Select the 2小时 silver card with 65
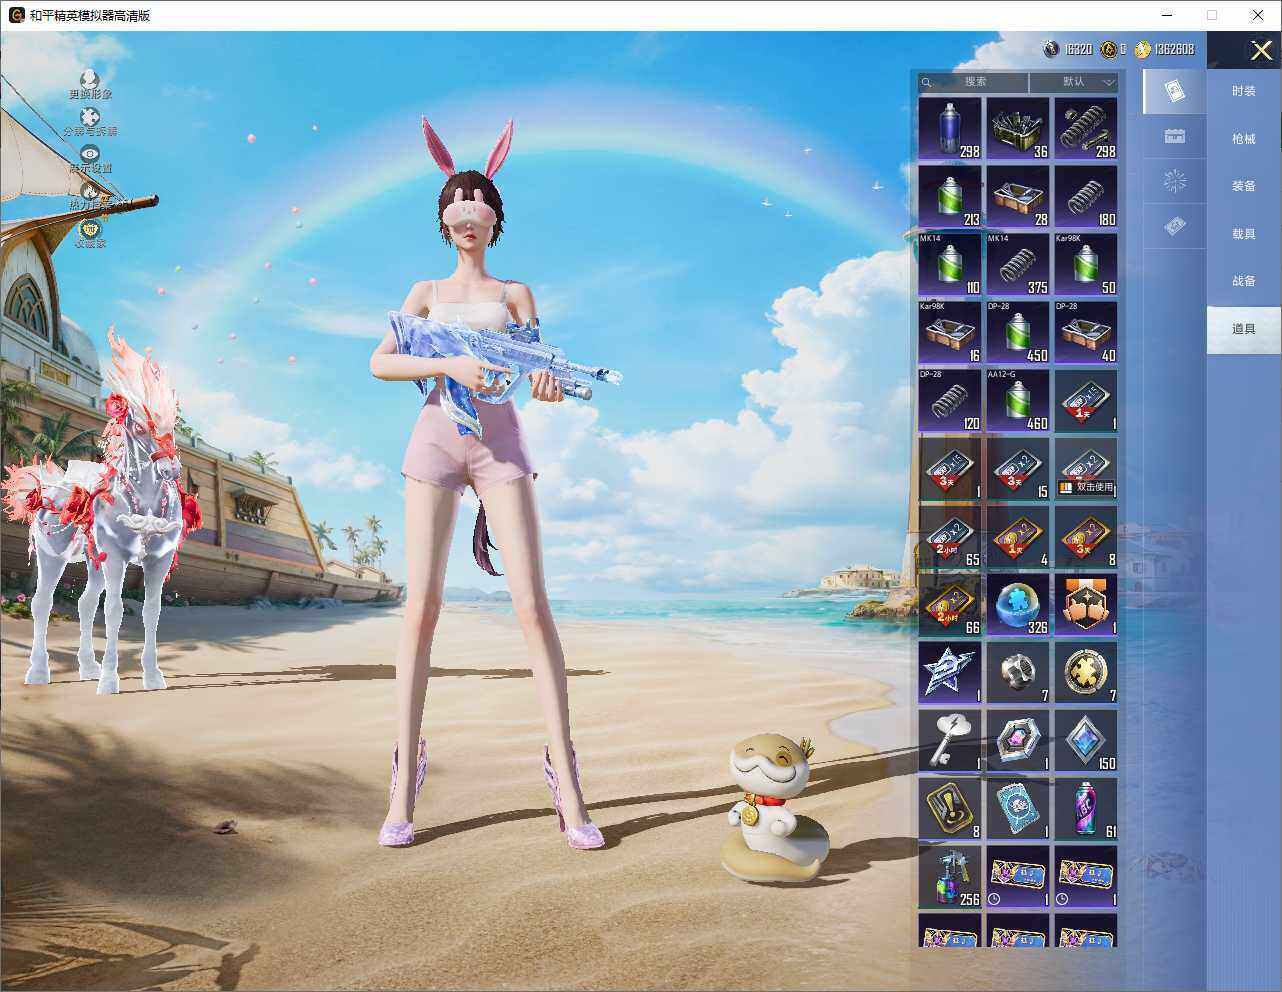Viewport: 1282px width, 992px height. click(x=950, y=537)
